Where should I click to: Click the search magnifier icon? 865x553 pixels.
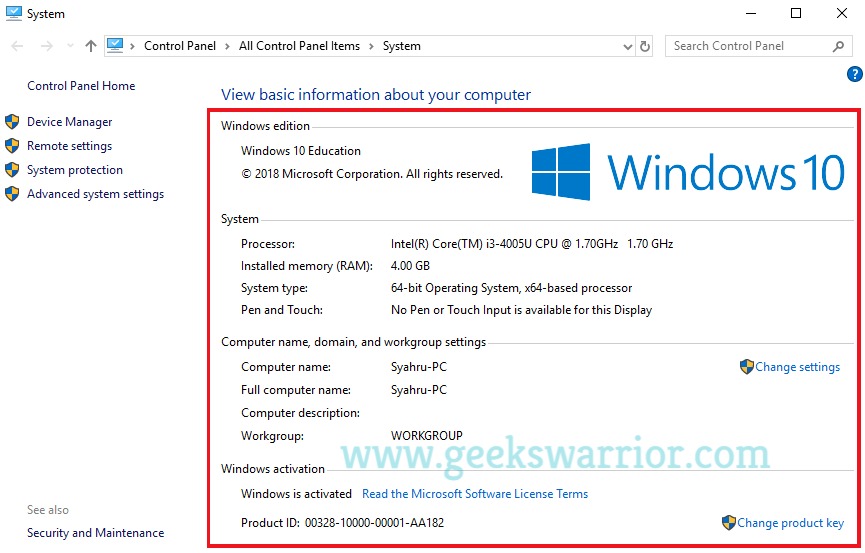838,47
